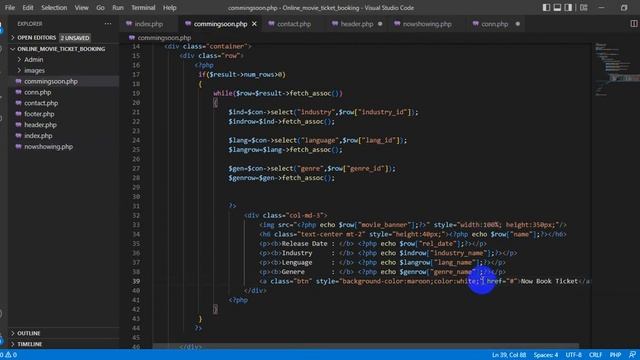Click PHP file icon of conn.php in Explorer
Viewport: 640px width, 360px height.
(x=18, y=92)
